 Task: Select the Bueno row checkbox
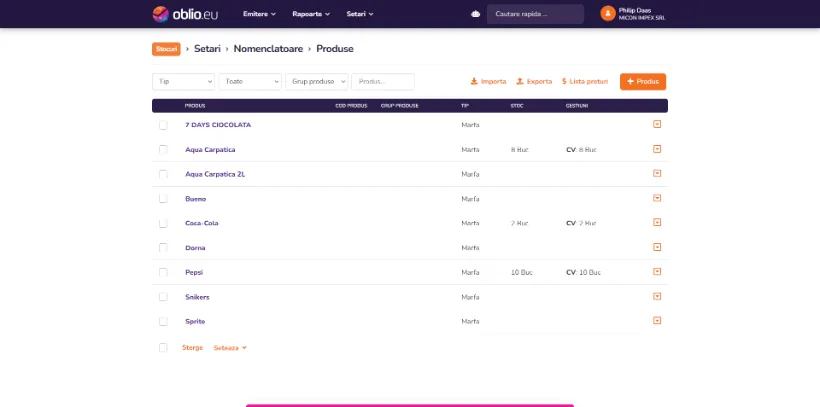tap(163, 199)
